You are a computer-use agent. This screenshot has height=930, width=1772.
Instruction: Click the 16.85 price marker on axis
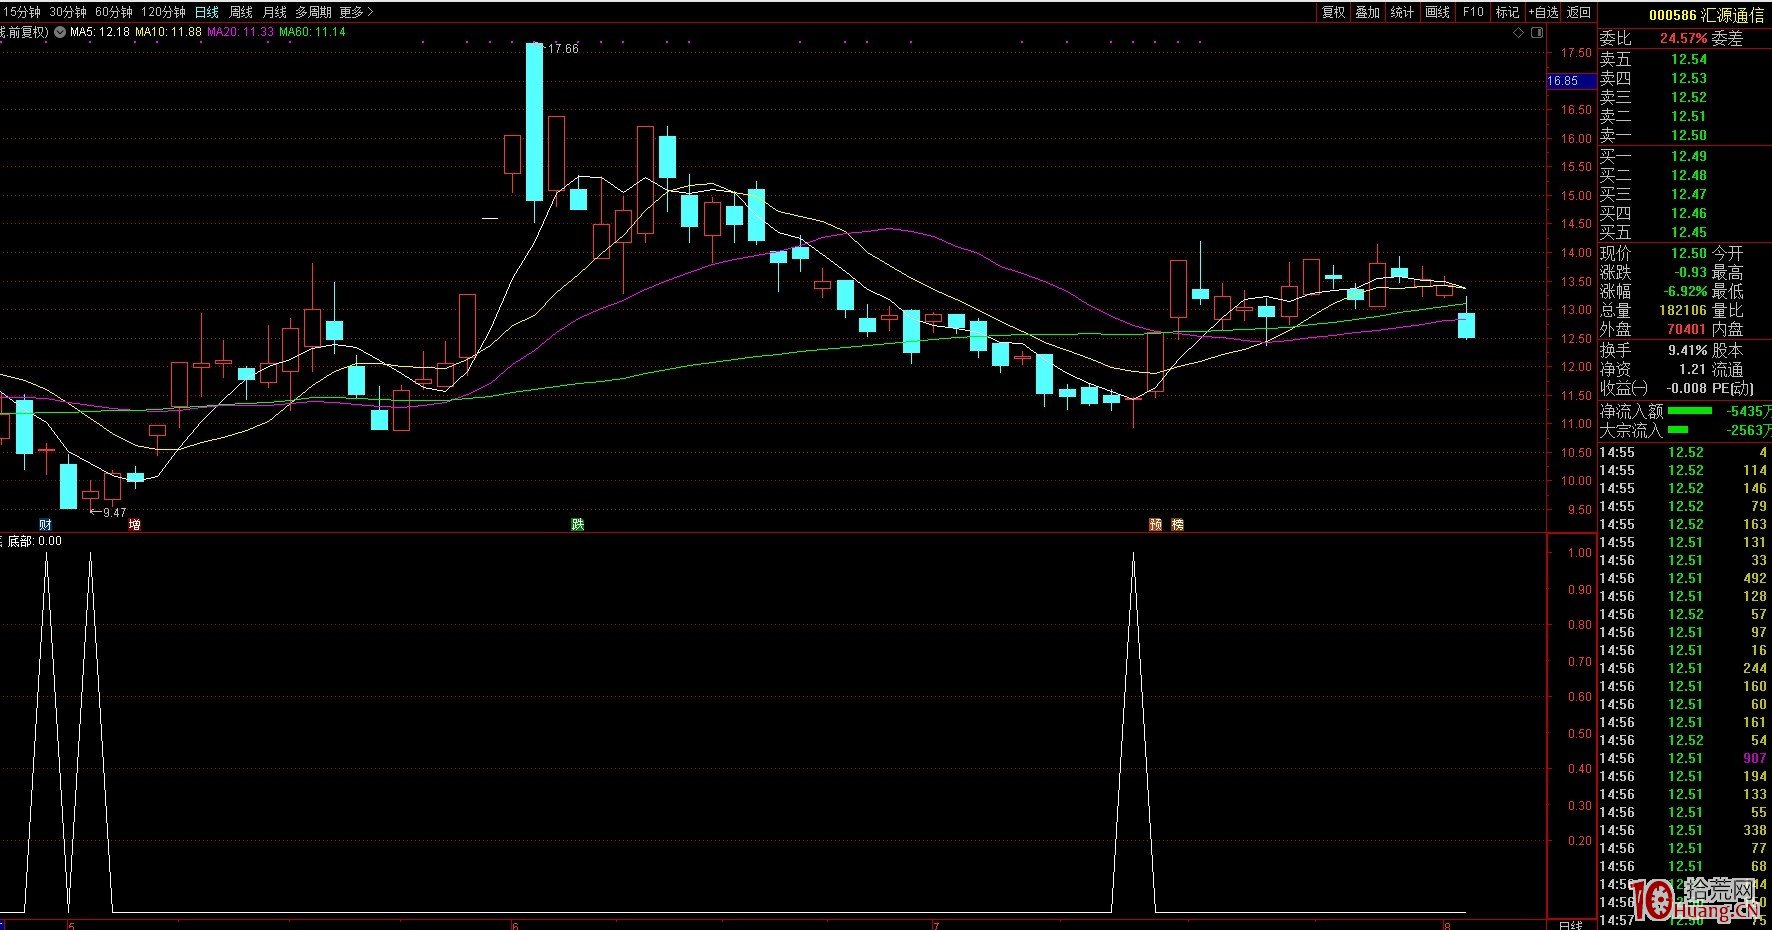(1563, 81)
